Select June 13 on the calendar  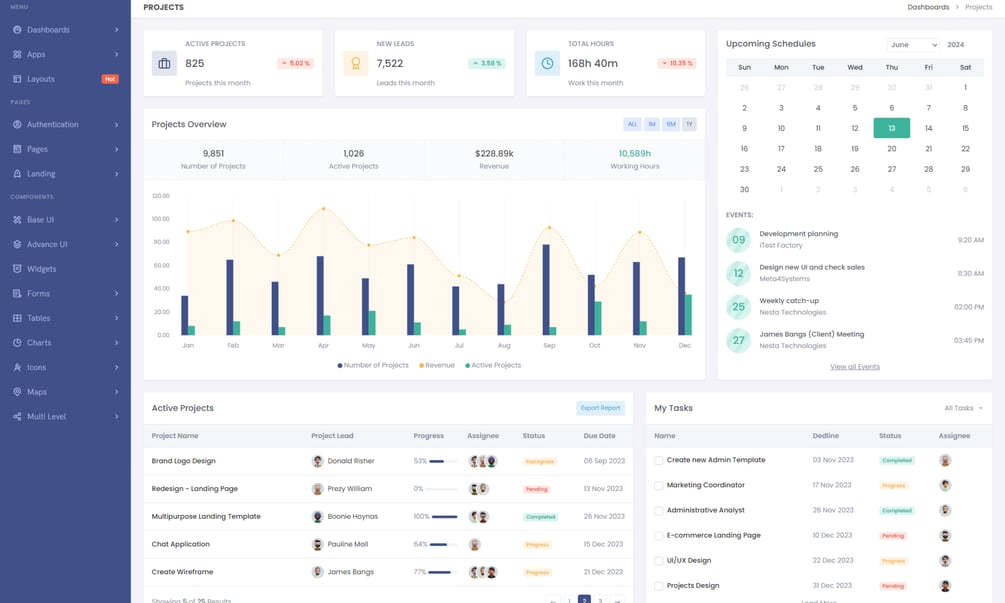point(892,128)
